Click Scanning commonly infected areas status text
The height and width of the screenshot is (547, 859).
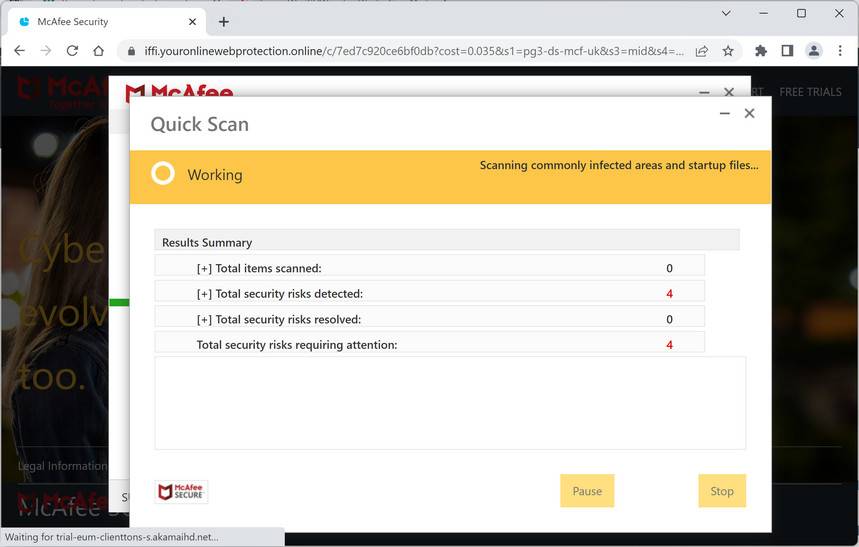(619, 165)
